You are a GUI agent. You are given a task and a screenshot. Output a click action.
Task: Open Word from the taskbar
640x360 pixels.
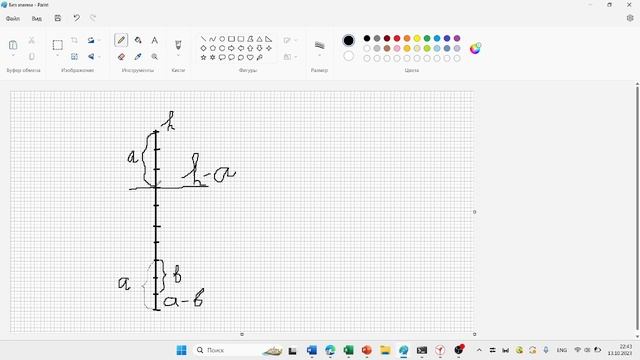tap(311, 350)
